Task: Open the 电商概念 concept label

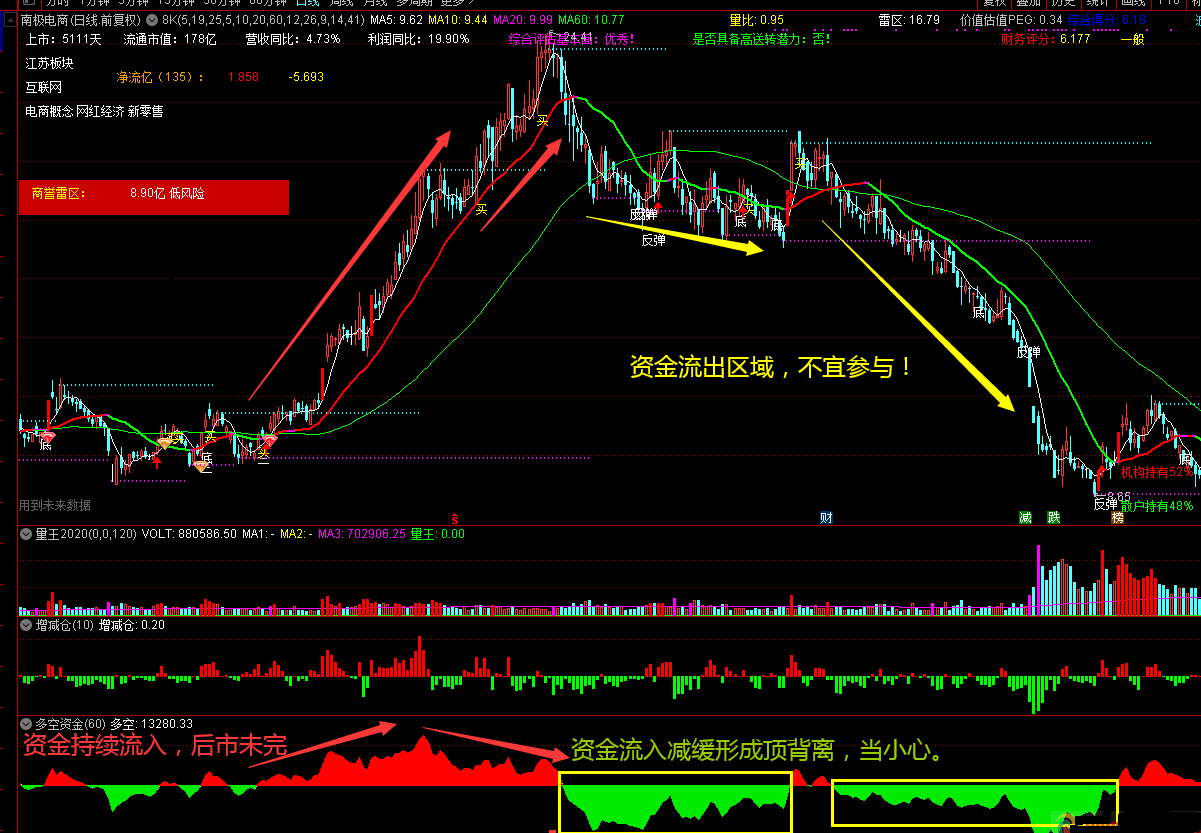Action: click(x=49, y=112)
